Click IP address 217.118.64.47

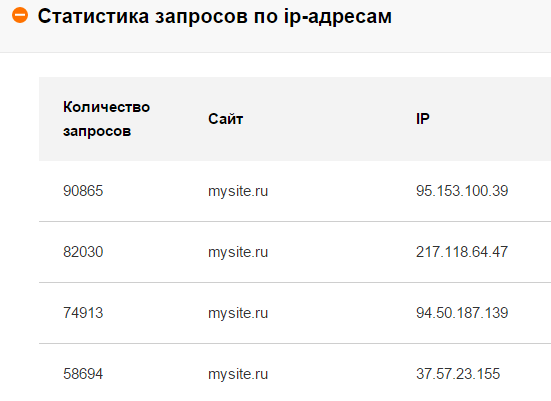(x=462, y=252)
